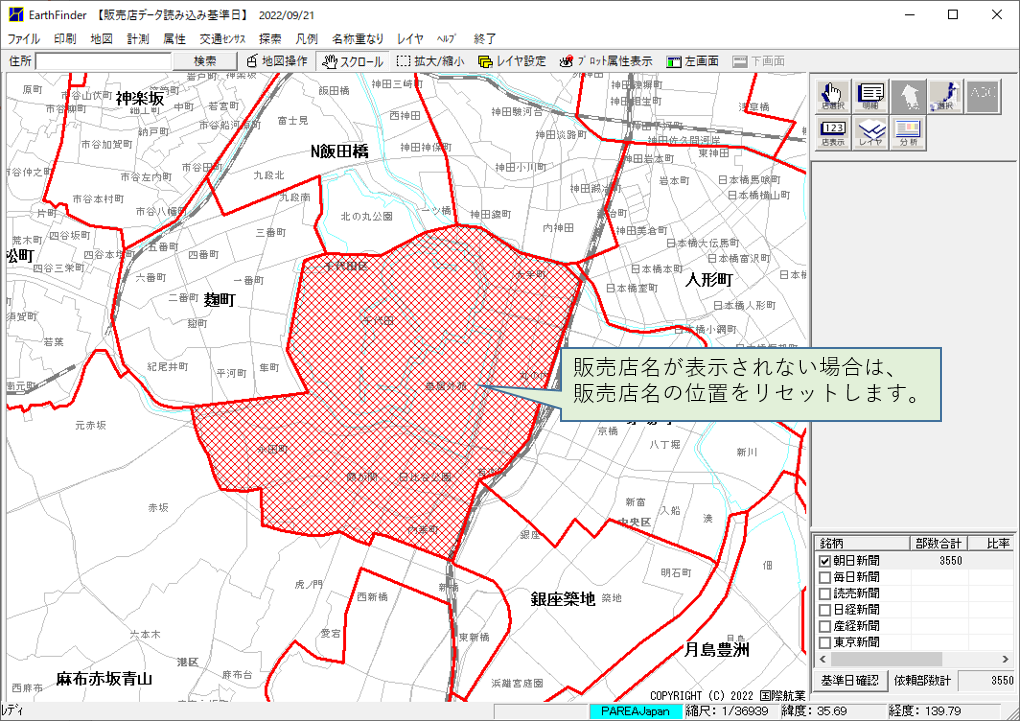Viewport: 1020px width, 721px height.
Task: Open the 地図 map menu
Action: [101, 39]
